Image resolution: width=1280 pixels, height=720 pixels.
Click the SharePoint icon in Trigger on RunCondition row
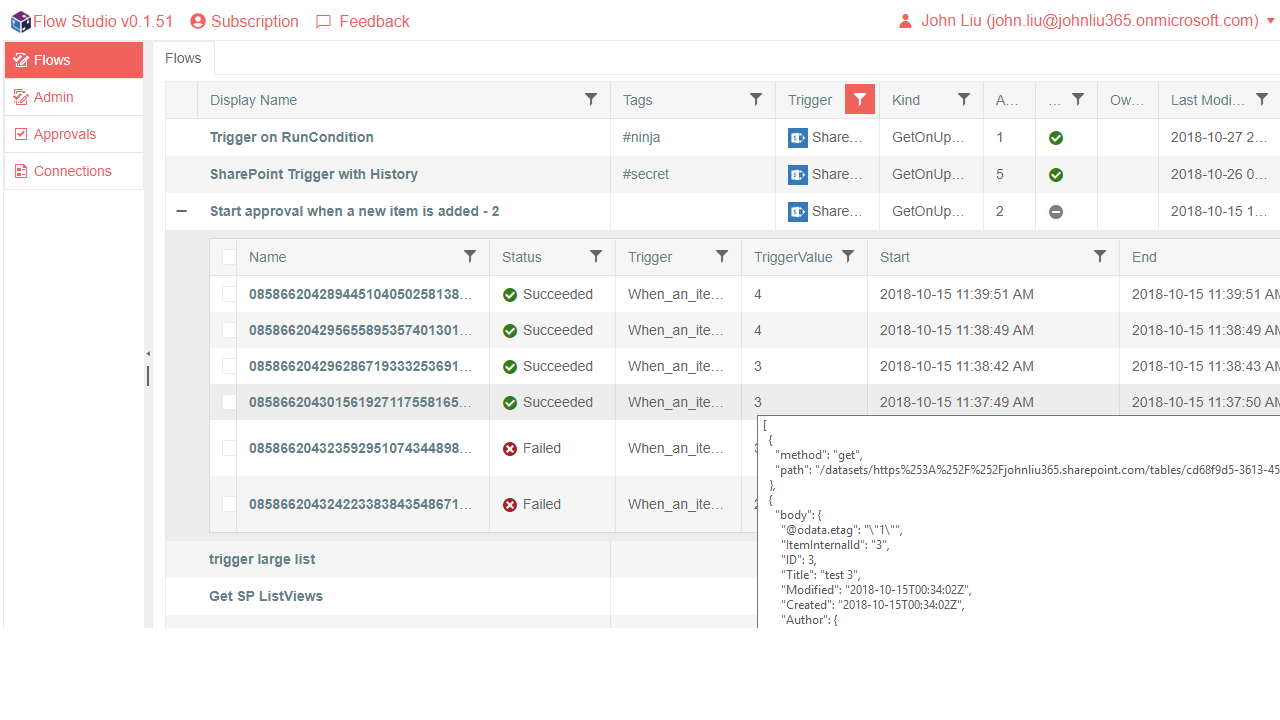click(798, 138)
